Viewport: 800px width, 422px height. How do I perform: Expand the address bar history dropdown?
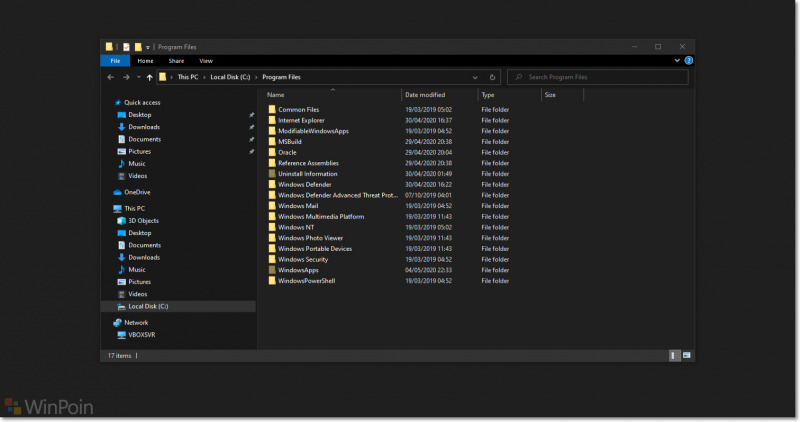pos(475,77)
